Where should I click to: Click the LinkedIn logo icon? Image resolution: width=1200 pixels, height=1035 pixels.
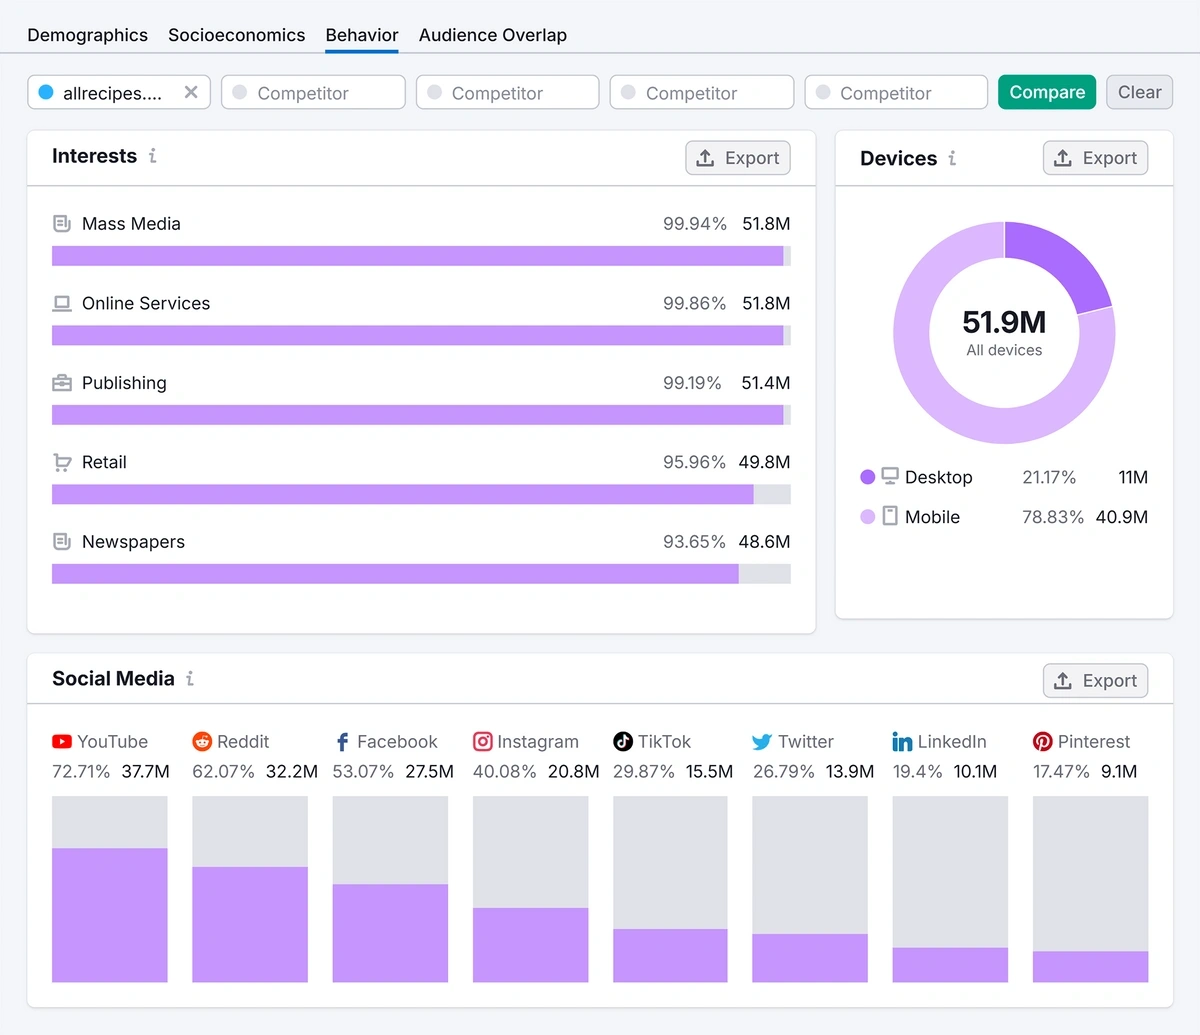click(902, 741)
